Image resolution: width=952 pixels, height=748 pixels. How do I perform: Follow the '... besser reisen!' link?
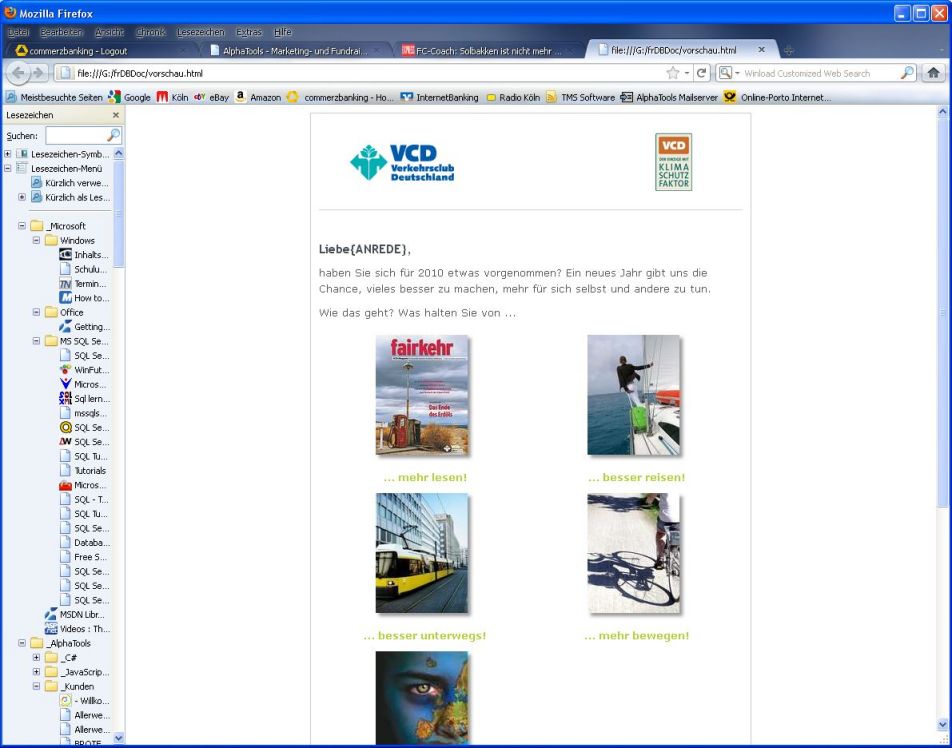click(x=636, y=477)
